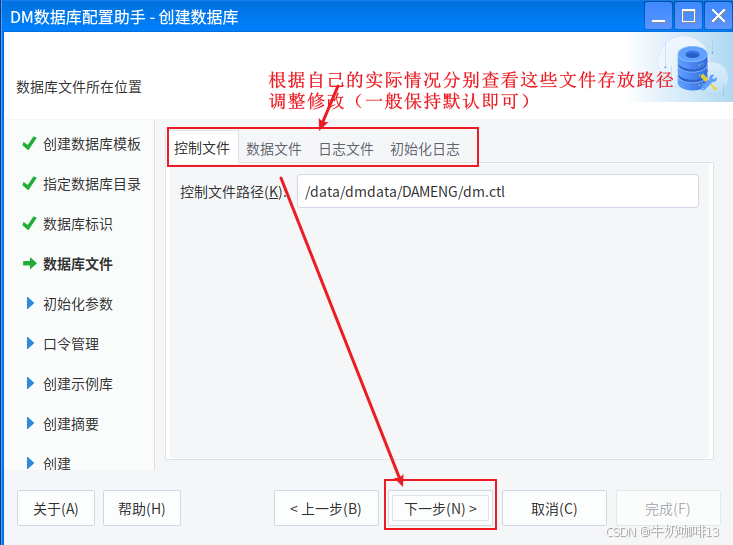Click green arrow beside 数据库文件
The image size is (733, 545).
coord(29,264)
